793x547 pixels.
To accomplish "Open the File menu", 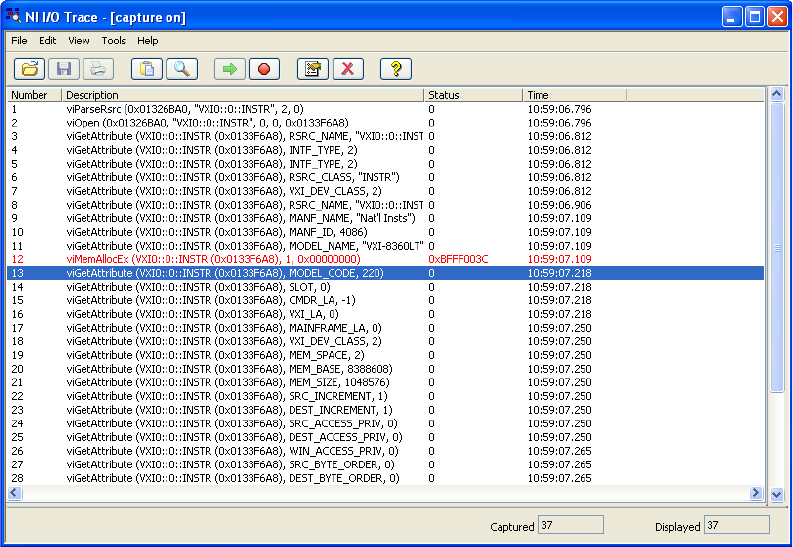I will click(x=19, y=40).
